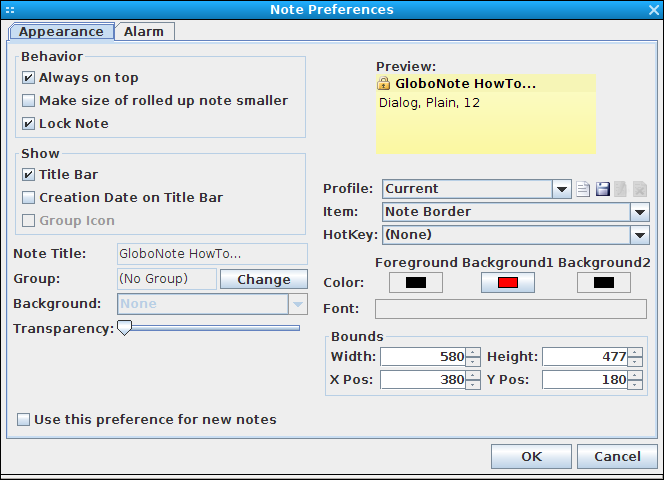664x480 pixels.
Task: Decrease Y Pos with the down arrow
Action: [635, 384]
